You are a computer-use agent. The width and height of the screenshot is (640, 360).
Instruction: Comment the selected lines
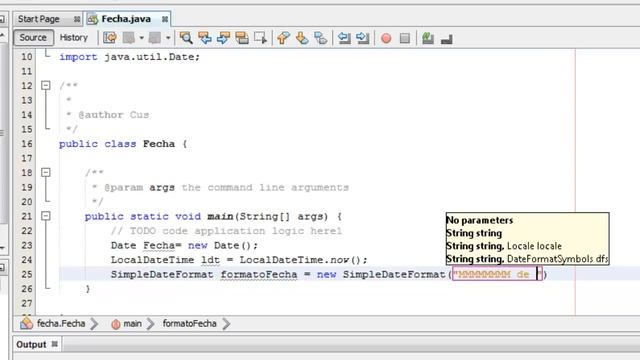[x=428, y=38]
